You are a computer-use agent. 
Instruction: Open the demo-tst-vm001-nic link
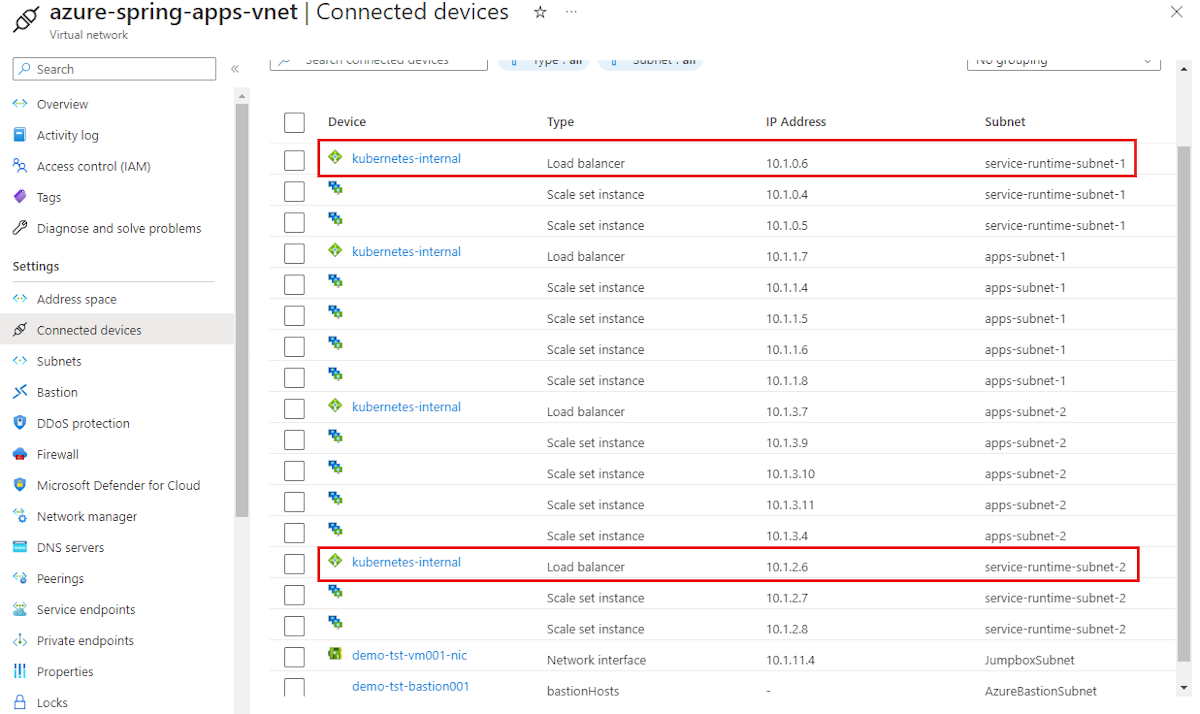409,655
